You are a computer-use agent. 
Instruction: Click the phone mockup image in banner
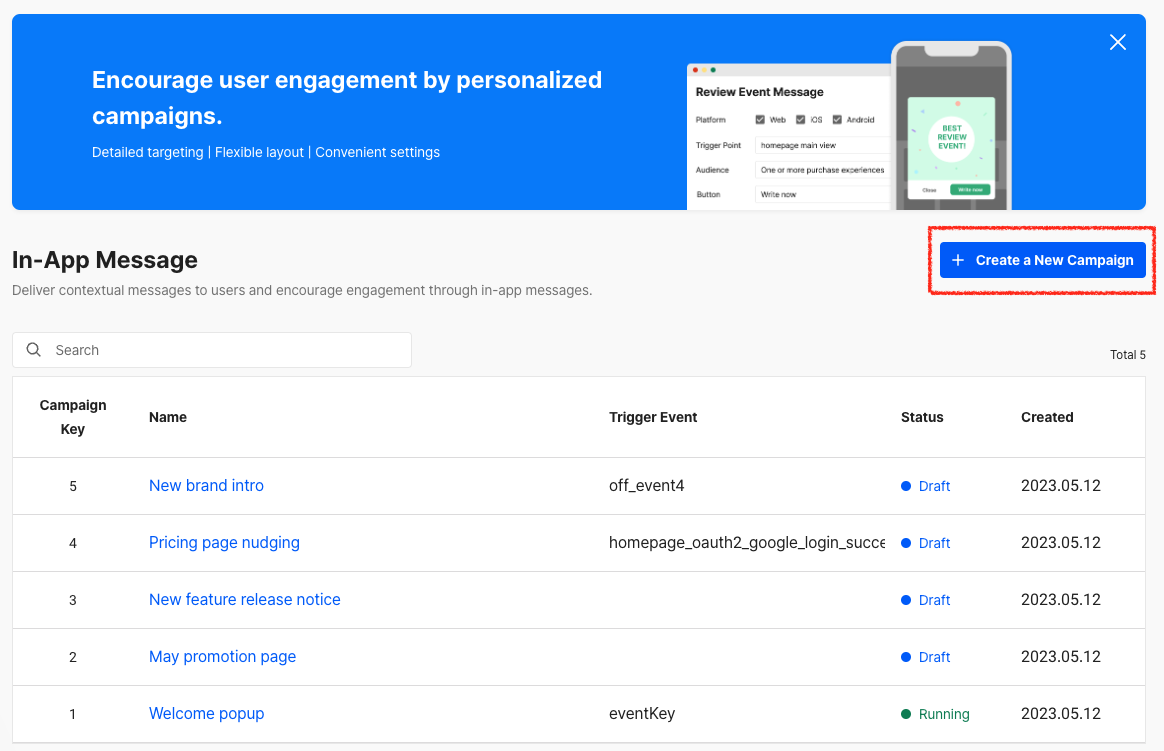tap(951, 125)
